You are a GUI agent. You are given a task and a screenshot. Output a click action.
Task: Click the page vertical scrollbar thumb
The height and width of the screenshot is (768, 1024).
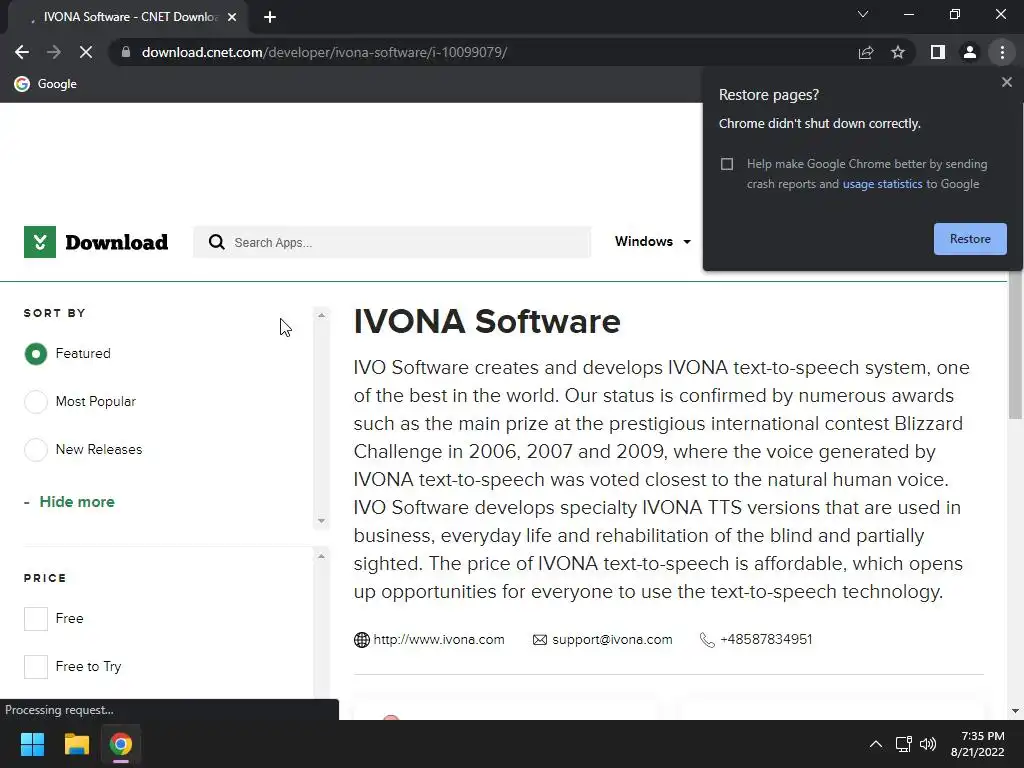(1015, 345)
